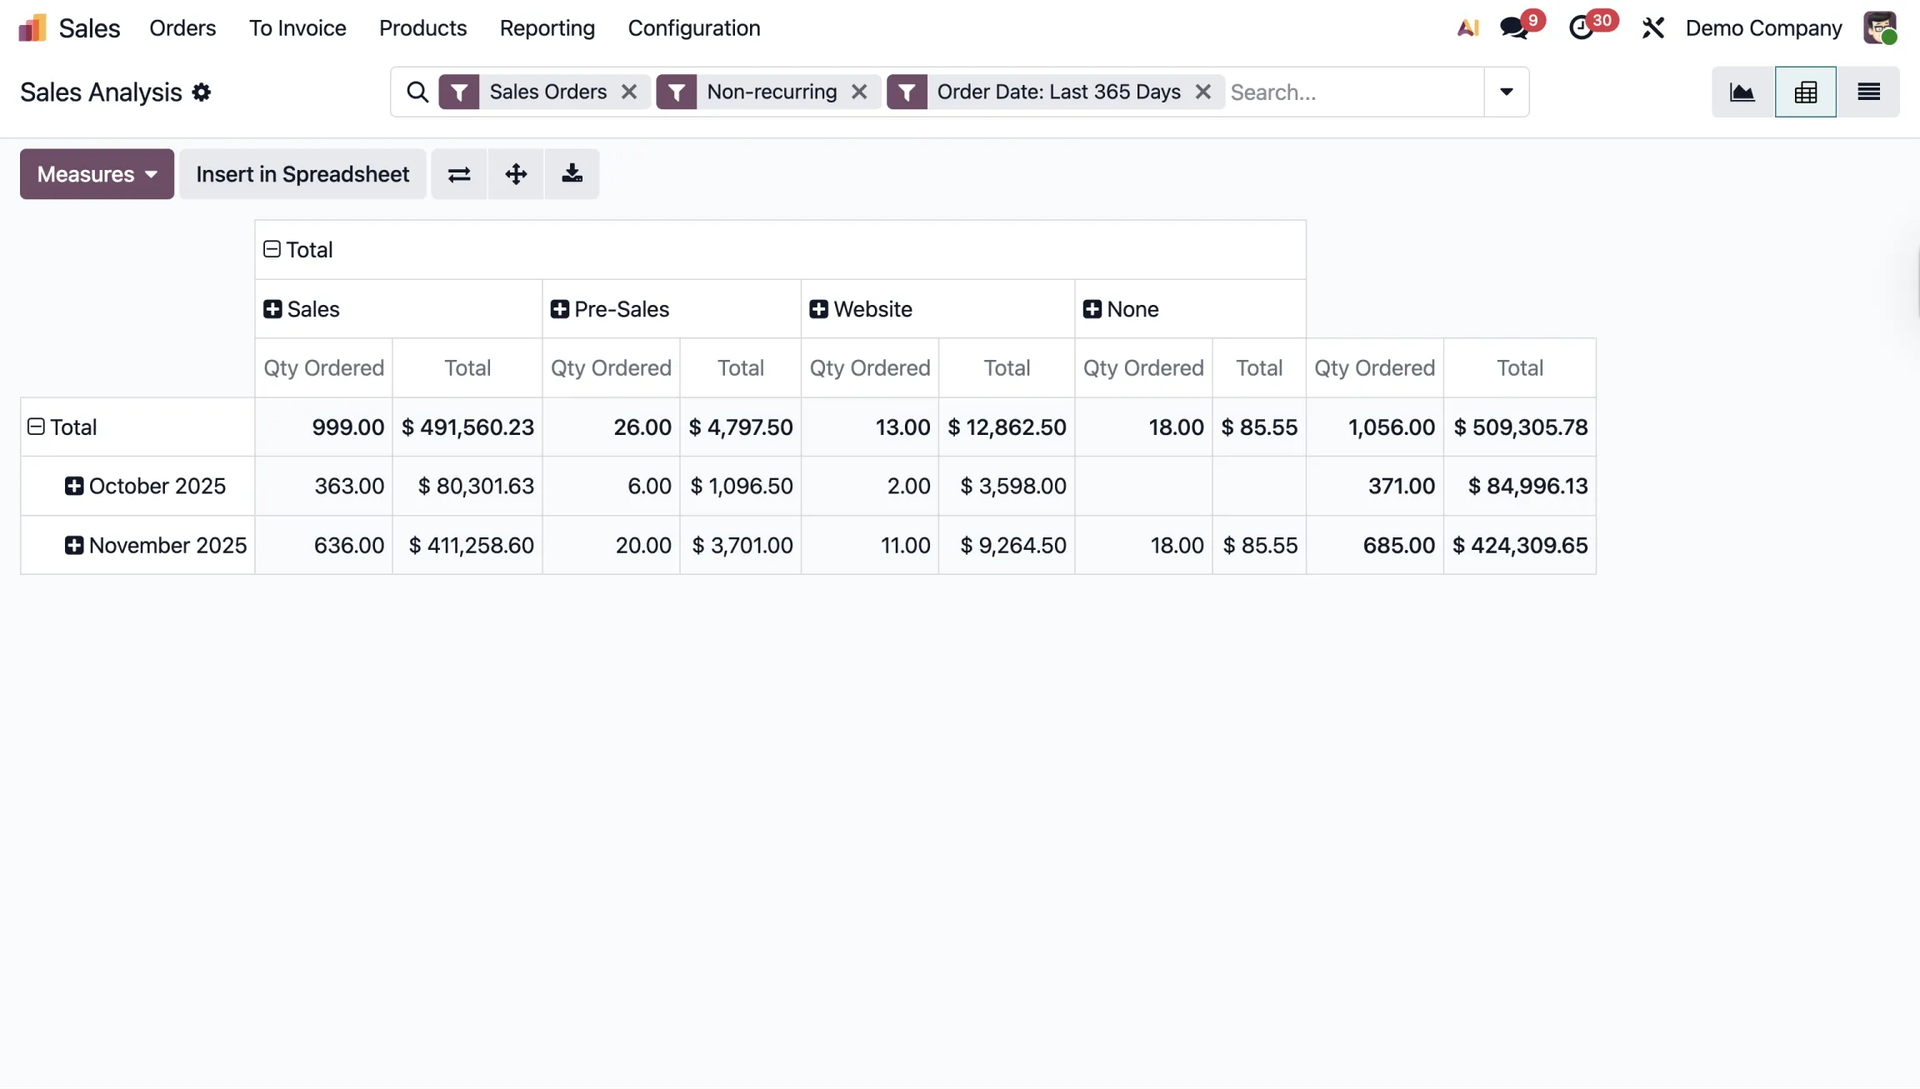Switch to graph view
Viewport: 1920px width, 1089px height.
tap(1742, 92)
